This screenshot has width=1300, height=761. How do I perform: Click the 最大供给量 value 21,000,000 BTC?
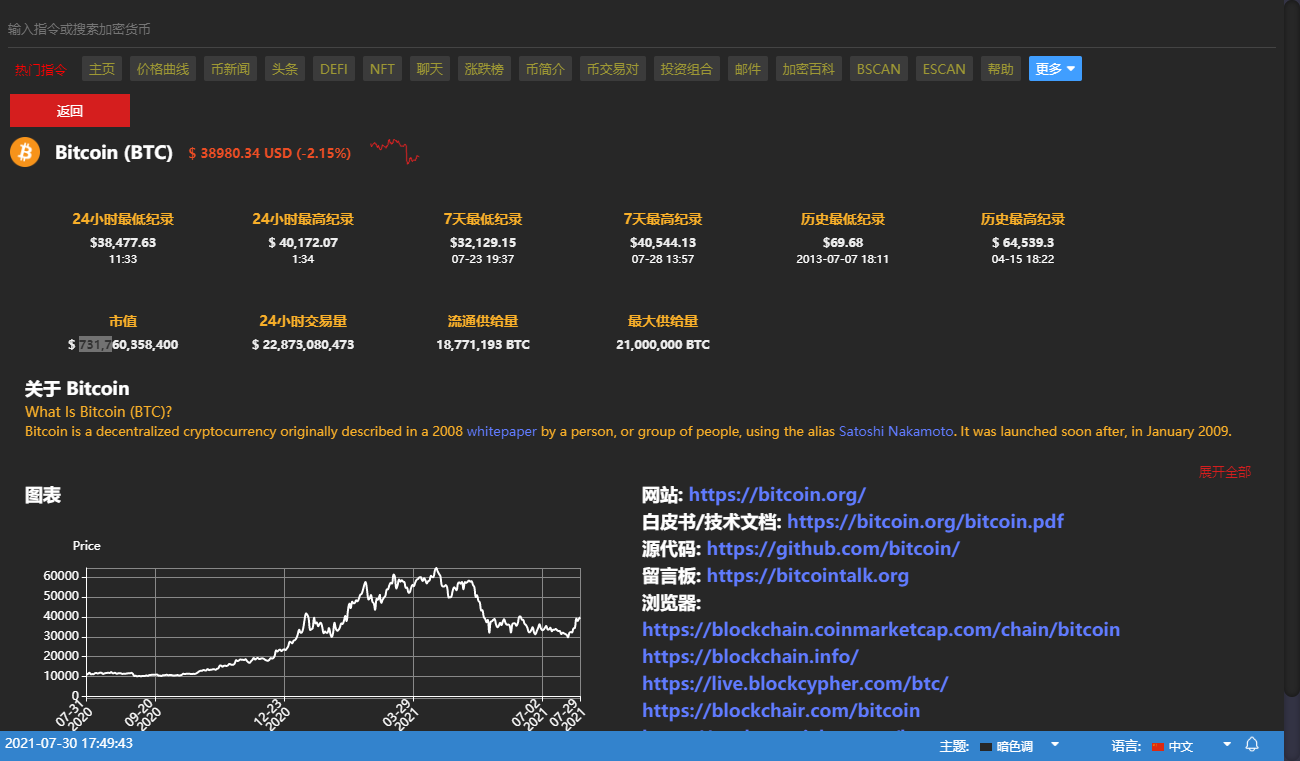[663, 344]
